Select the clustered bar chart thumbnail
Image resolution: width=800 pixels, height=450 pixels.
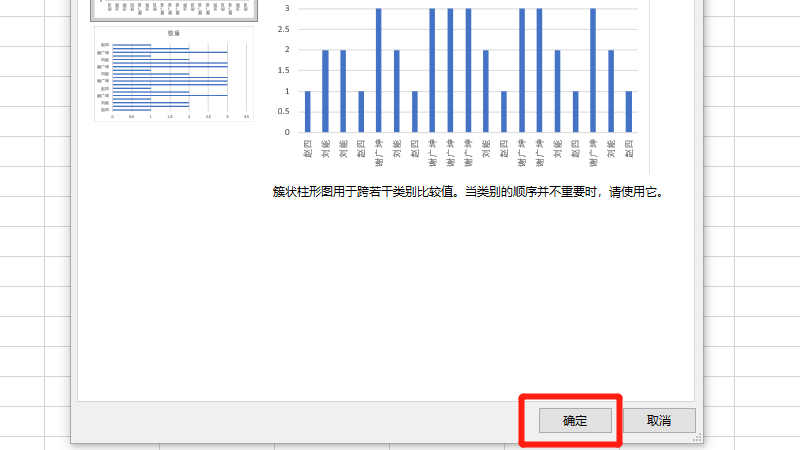pyautogui.click(x=174, y=74)
